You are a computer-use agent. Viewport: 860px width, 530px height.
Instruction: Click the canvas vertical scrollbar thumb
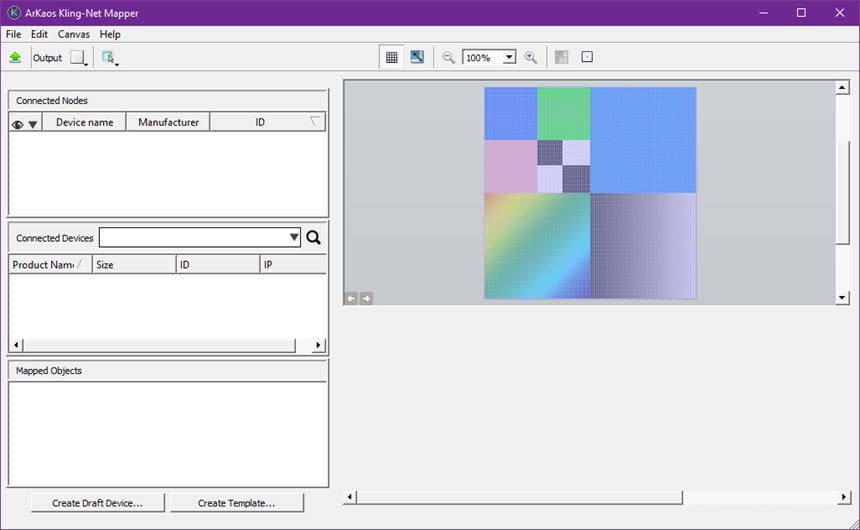842,193
